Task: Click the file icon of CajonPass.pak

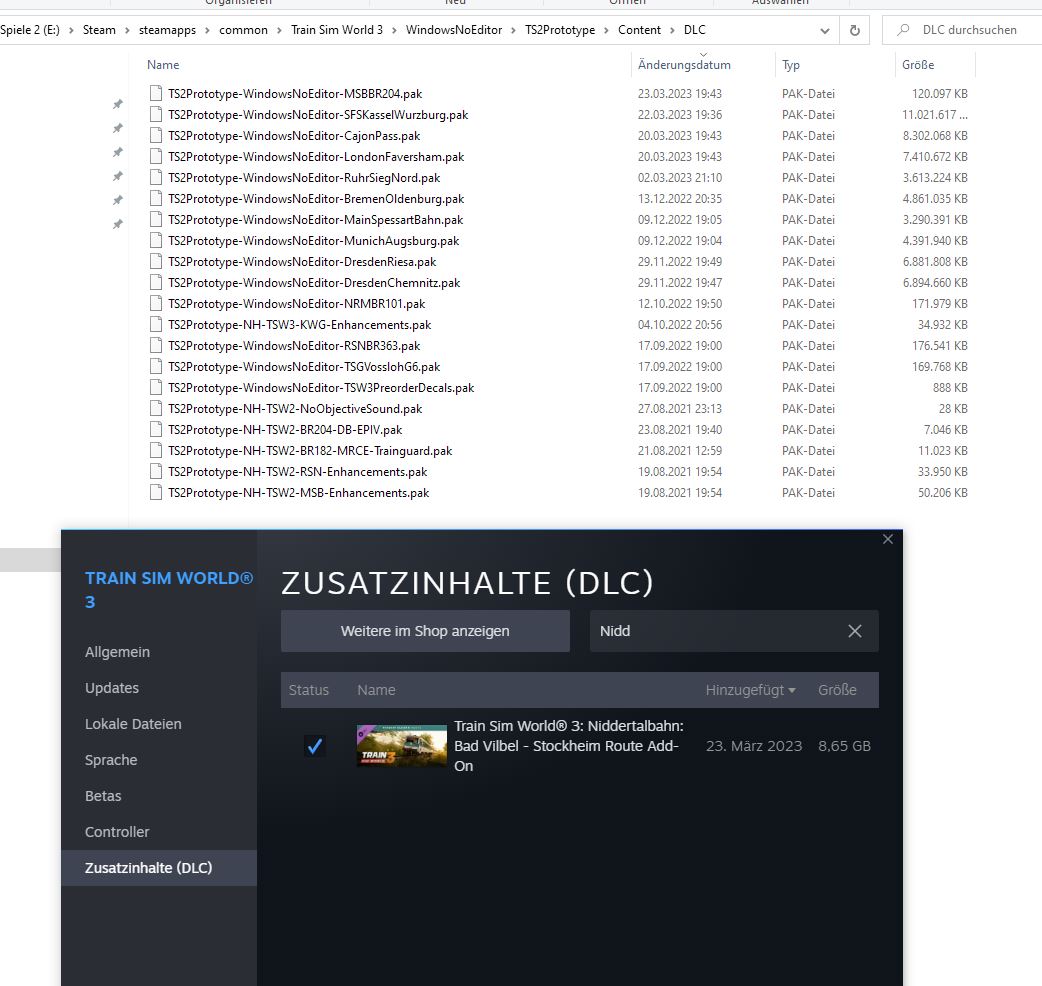Action: (156, 136)
